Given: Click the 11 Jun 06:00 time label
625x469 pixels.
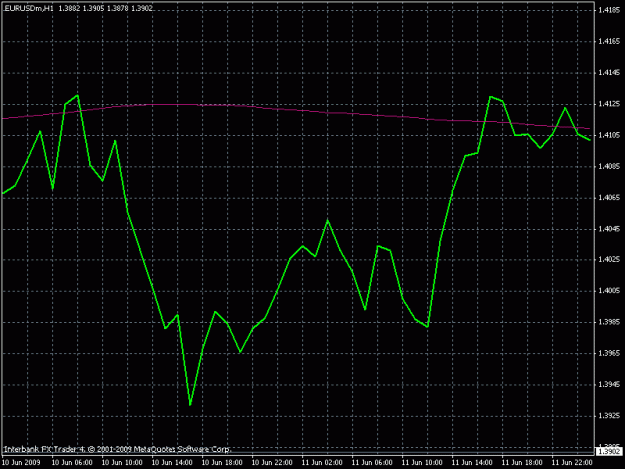Looking at the screenshot, I should [x=372, y=463].
